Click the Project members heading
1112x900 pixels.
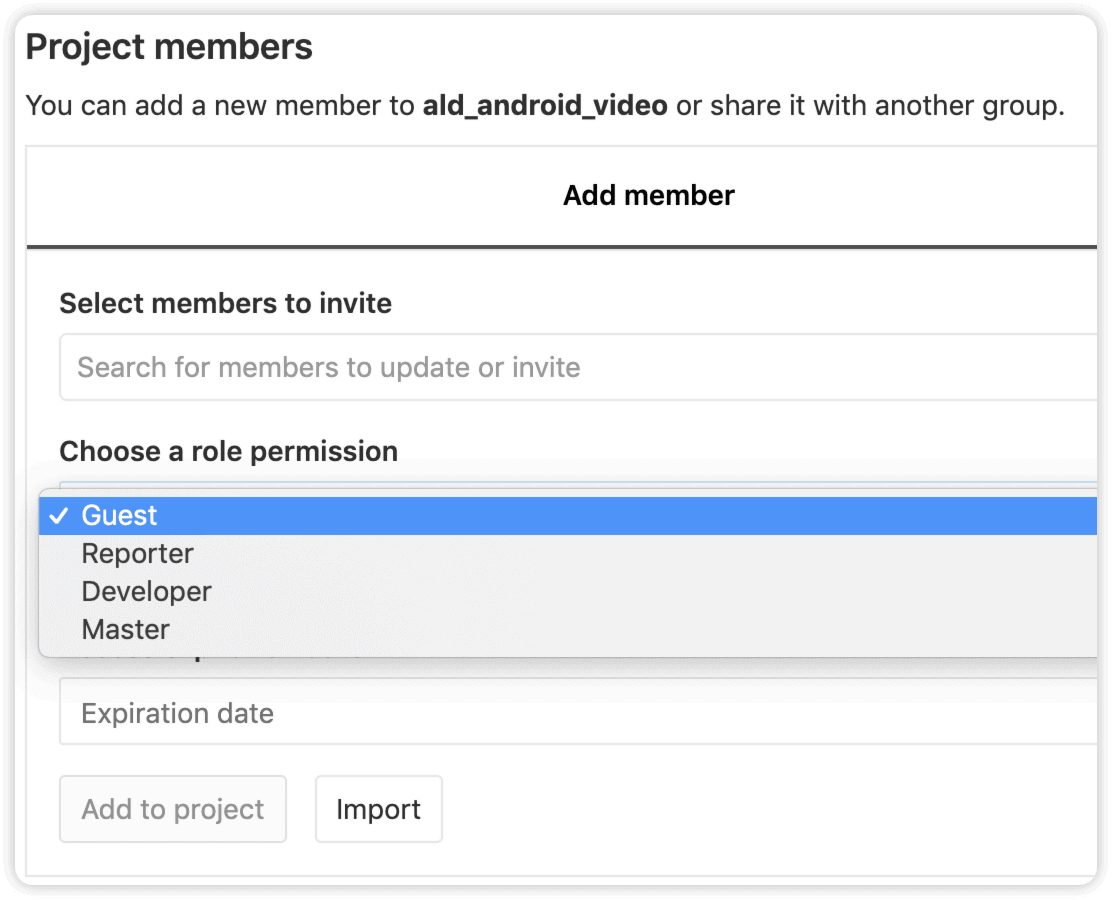pyautogui.click(x=169, y=47)
